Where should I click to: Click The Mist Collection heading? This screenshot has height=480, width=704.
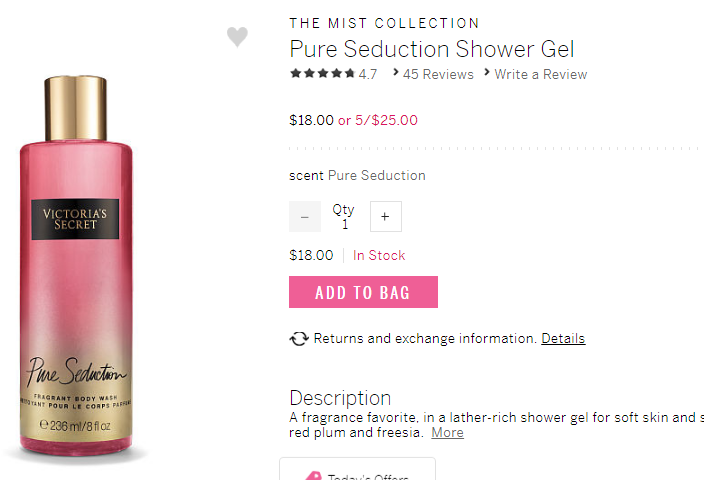tap(384, 23)
